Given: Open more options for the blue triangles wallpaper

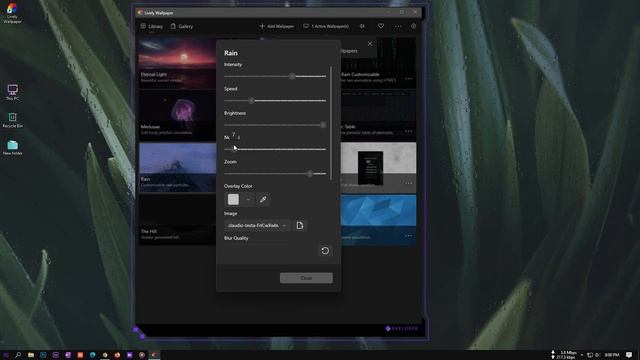Looking at the screenshot, I should (409, 236).
